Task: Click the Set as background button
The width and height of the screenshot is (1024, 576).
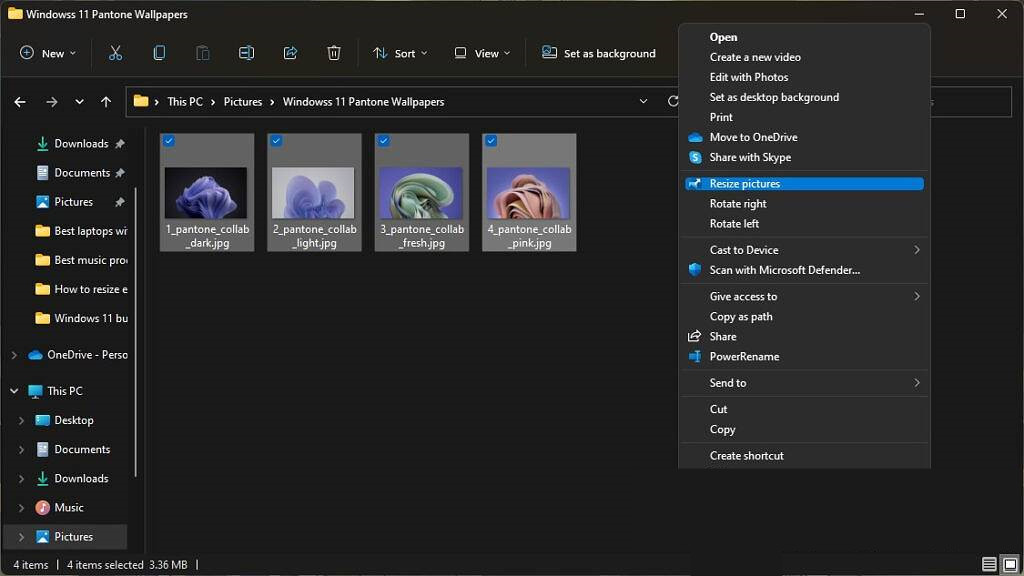Action: tap(599, 53)
